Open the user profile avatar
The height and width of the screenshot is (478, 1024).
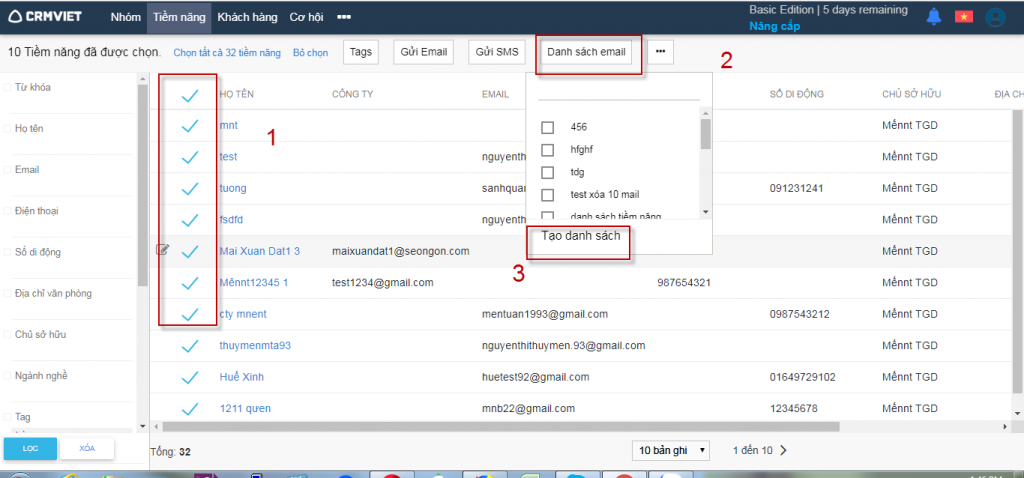click(994, 17)
